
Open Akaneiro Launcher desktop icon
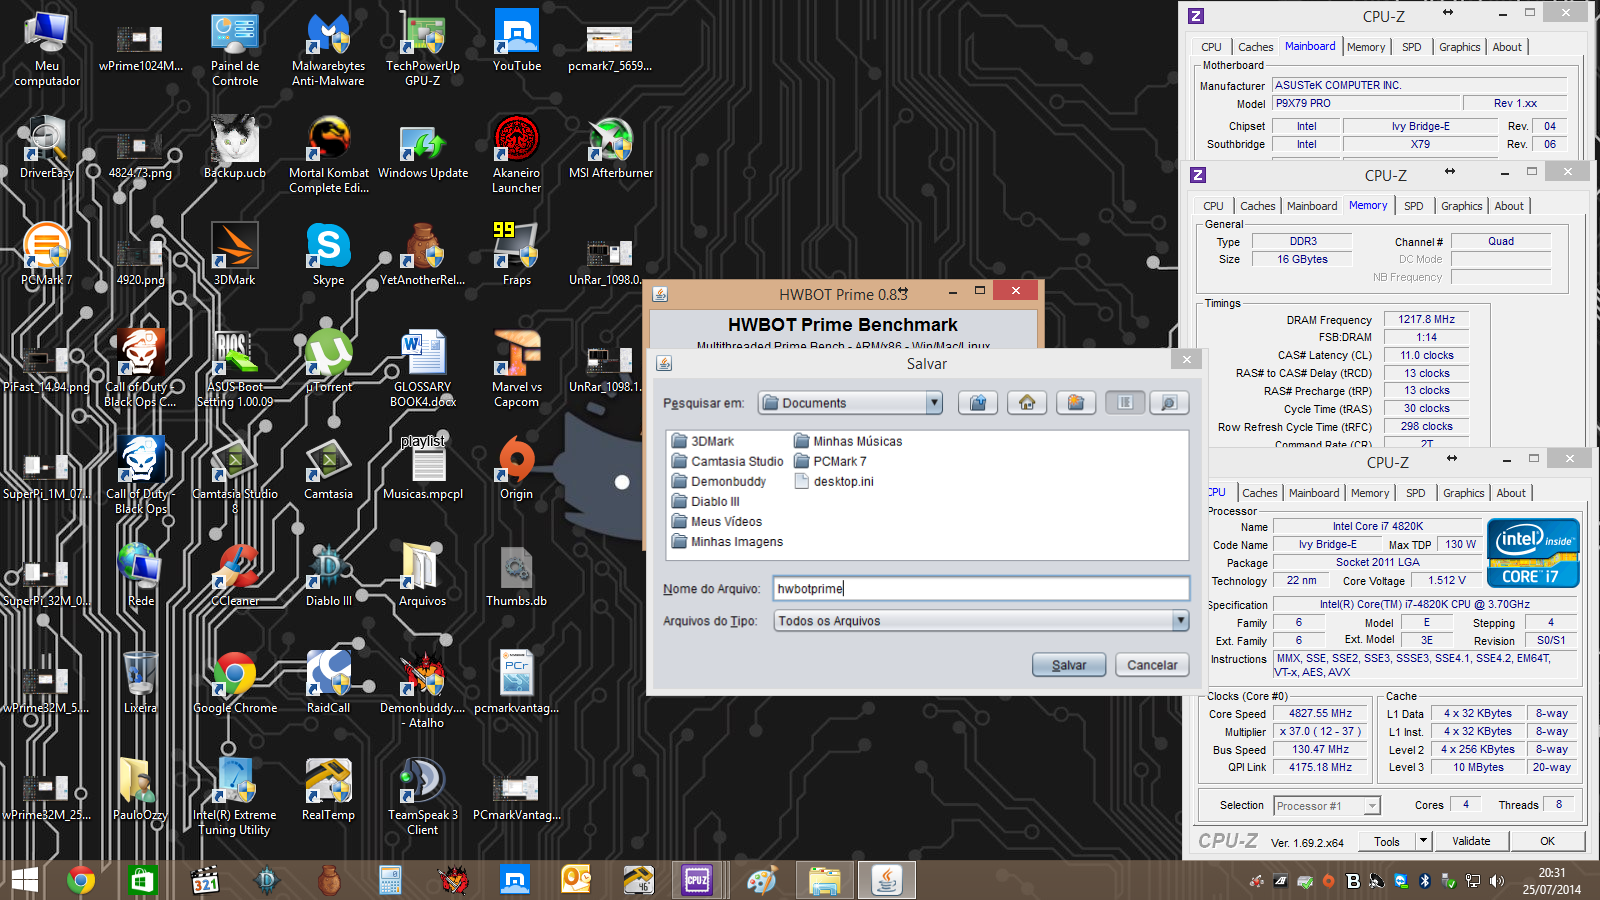pyautogui.click(x=517, y=154)
